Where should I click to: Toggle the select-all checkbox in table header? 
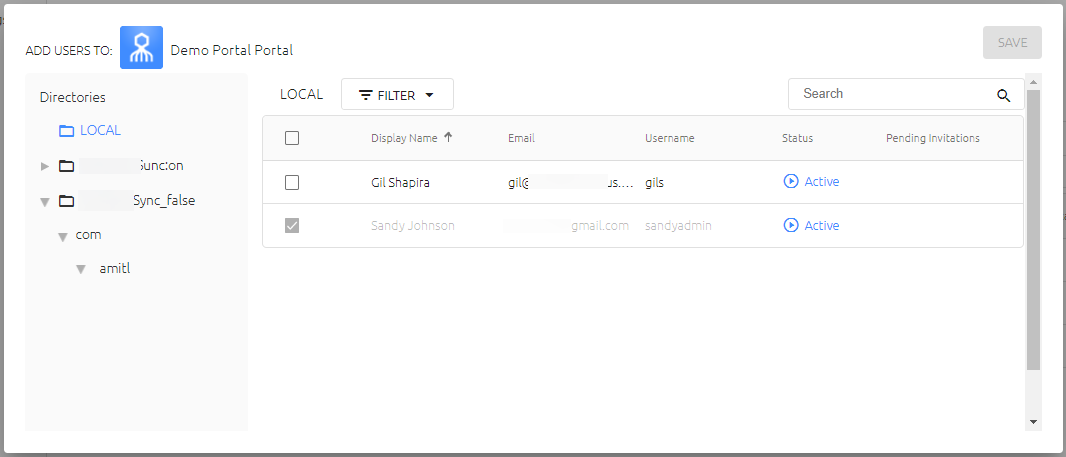(292, 138)
